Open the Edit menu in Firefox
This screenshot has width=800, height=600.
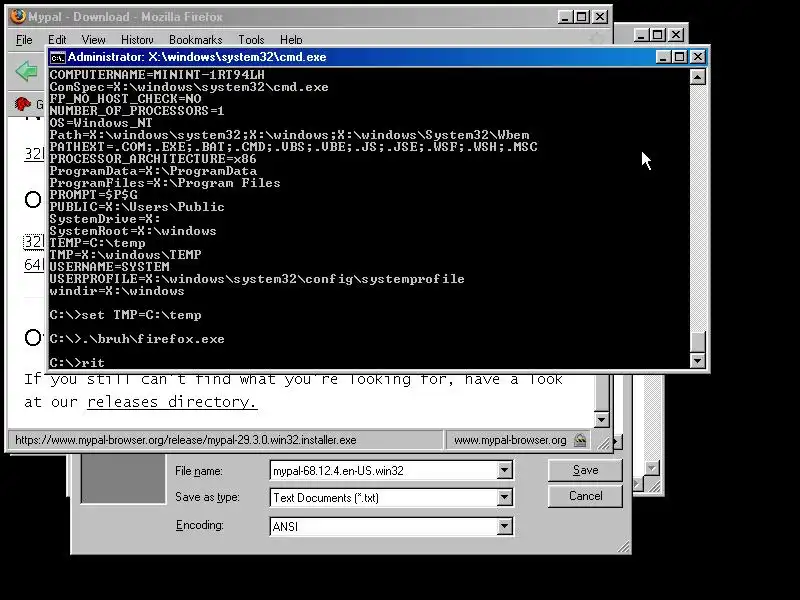(57, 40)
